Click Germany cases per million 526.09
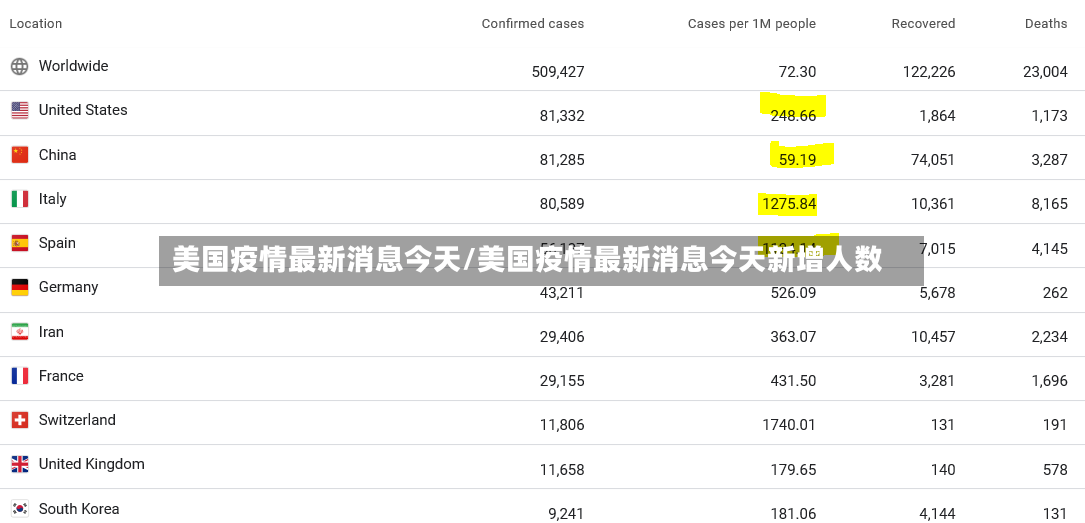 (793, 293)
